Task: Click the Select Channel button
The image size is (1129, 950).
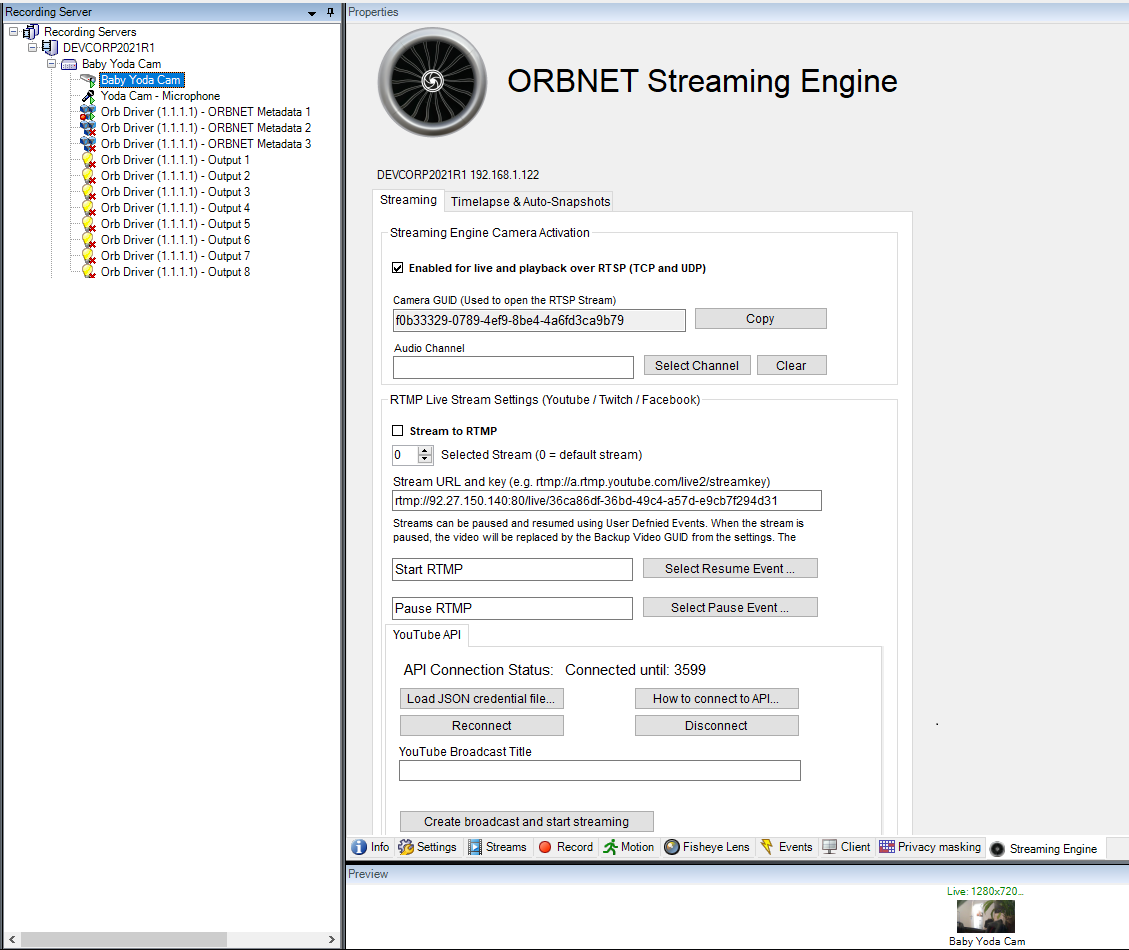Action: coord(696,365)
